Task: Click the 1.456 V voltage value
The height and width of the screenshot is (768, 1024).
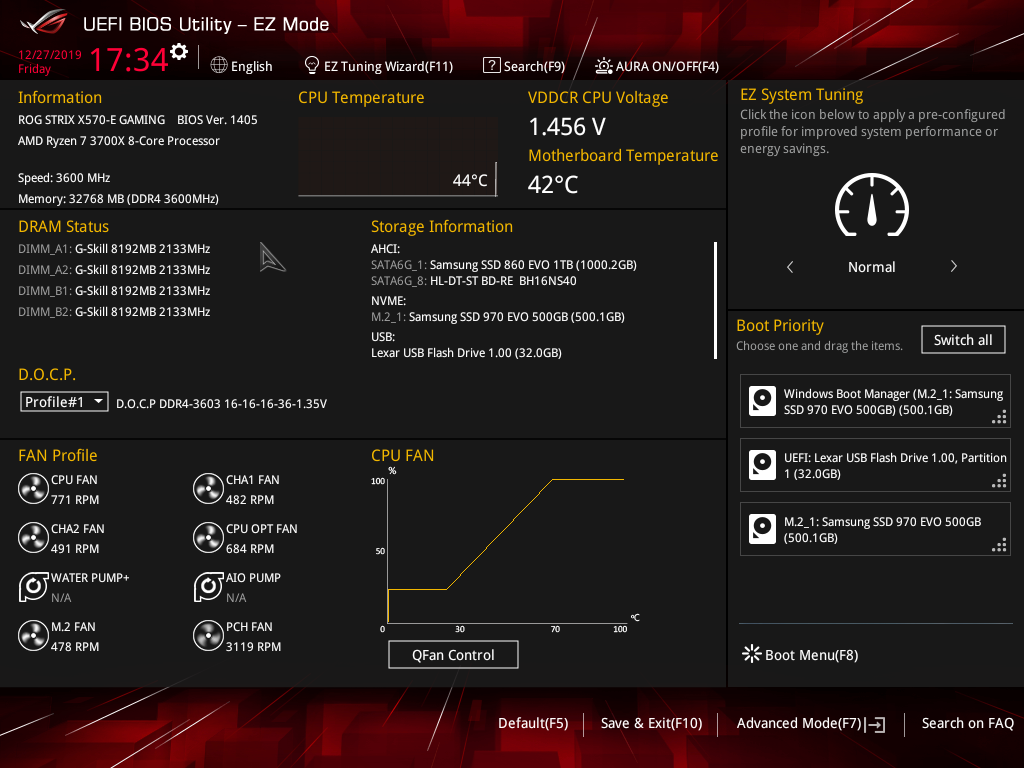Action: click(567, 127)
